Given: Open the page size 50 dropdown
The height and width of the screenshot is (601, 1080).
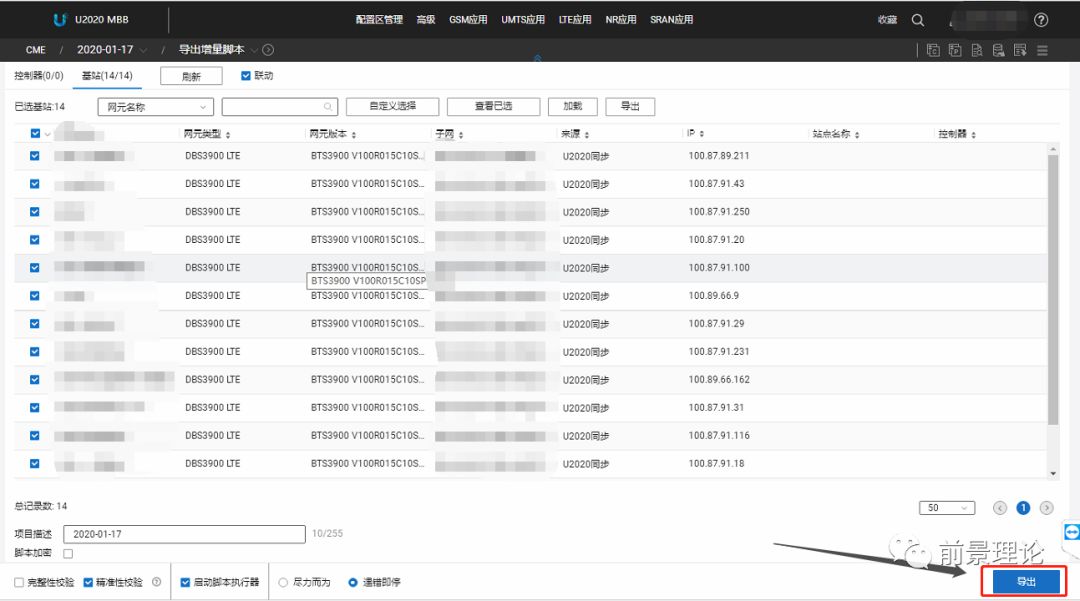Looking at the screenshot, I should coord(947,508).
